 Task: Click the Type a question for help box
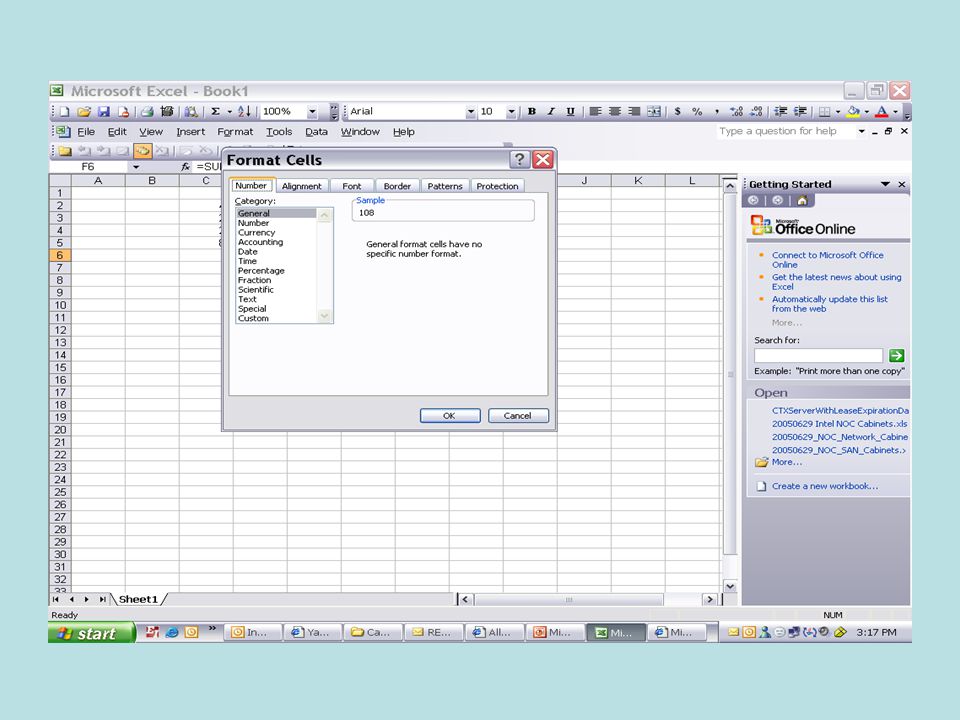(786, 131)
